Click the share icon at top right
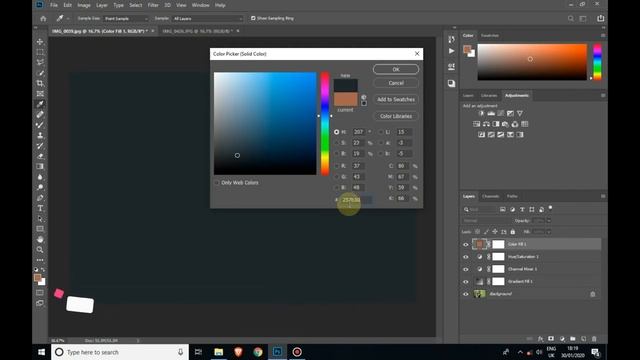This screenshot has height=360, width=640. tap(600, 18)
